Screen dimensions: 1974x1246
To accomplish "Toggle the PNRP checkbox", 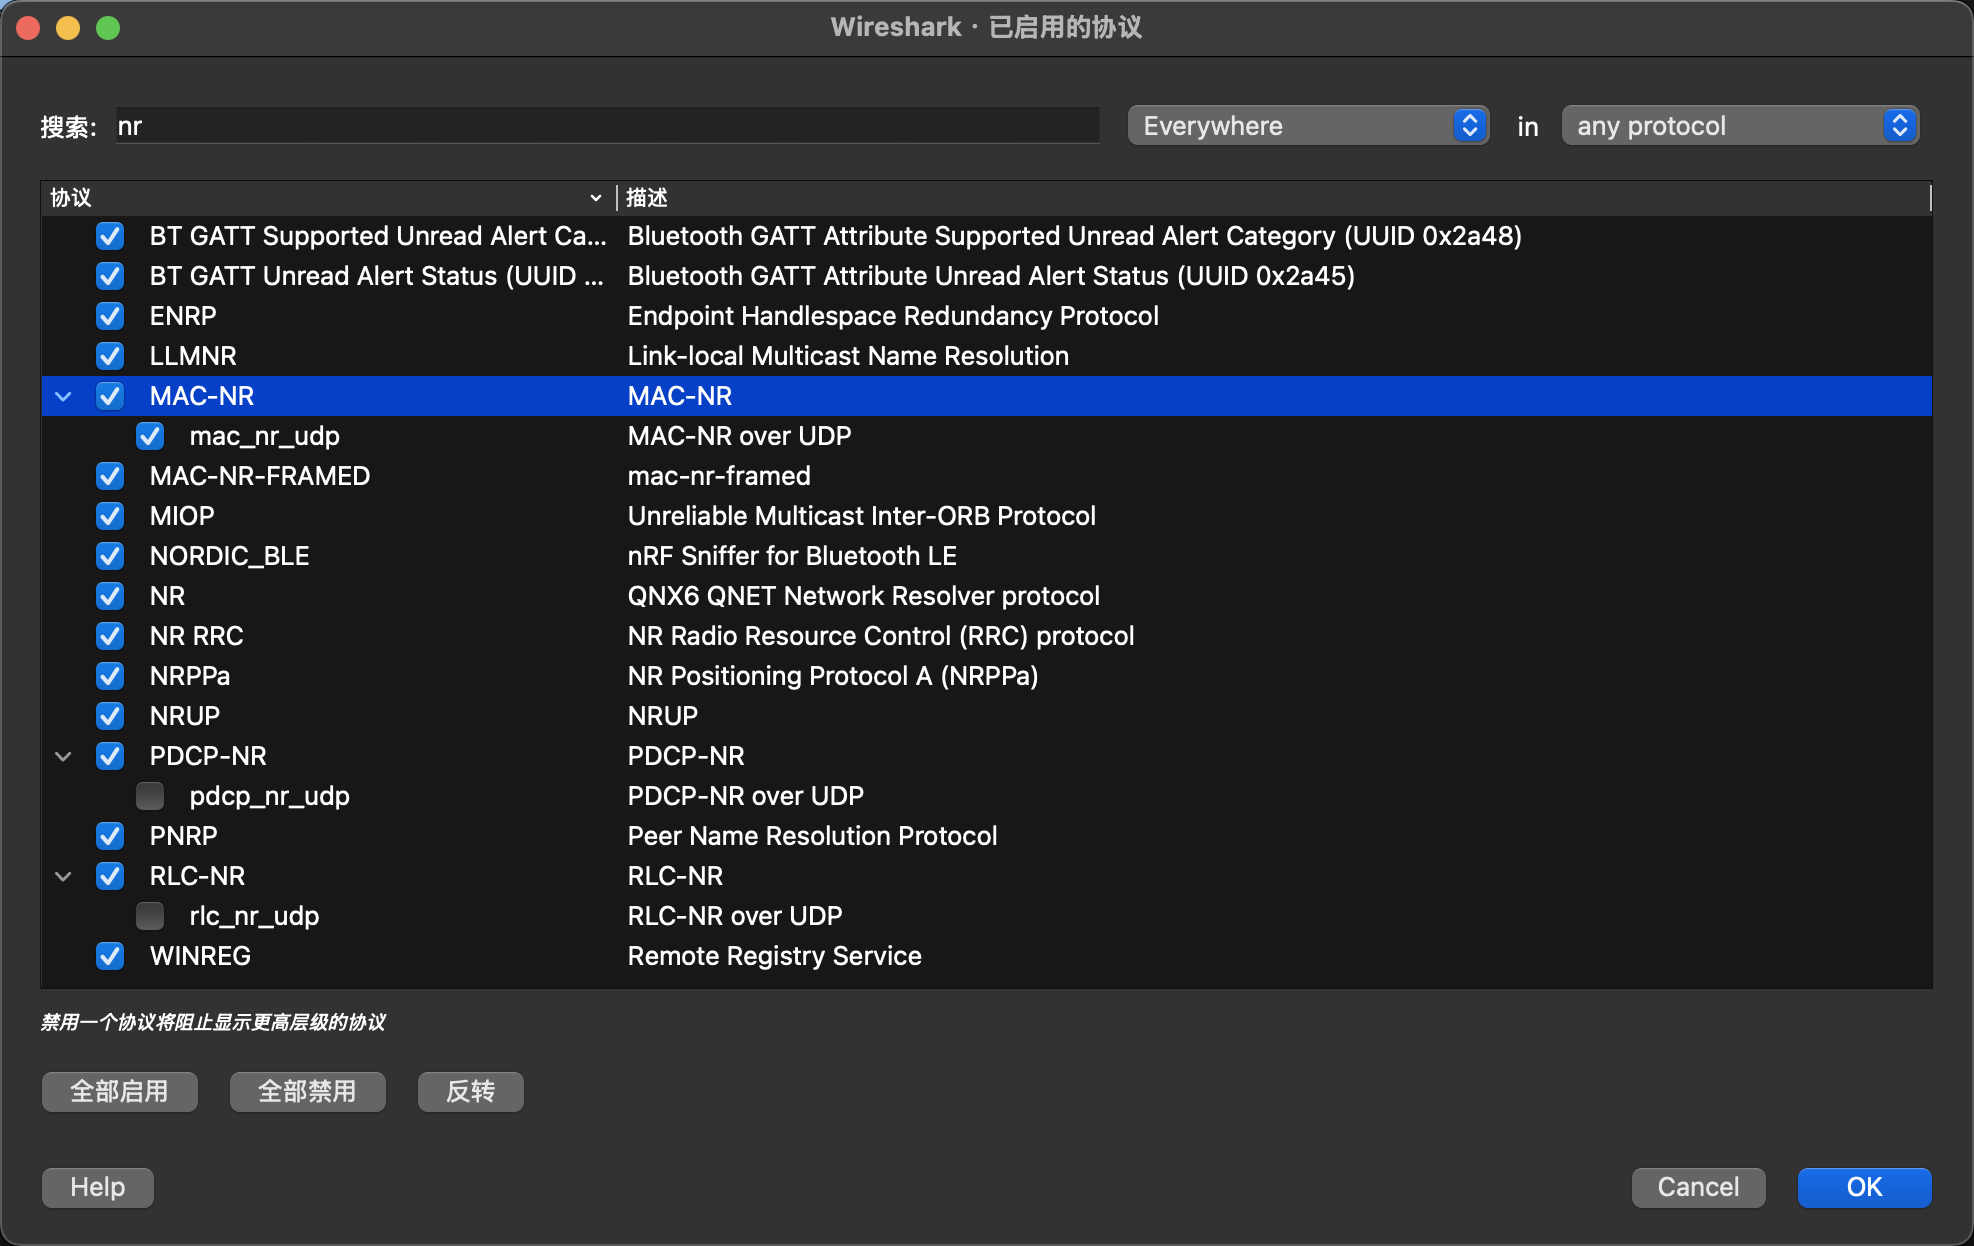I will click(110, 836).
